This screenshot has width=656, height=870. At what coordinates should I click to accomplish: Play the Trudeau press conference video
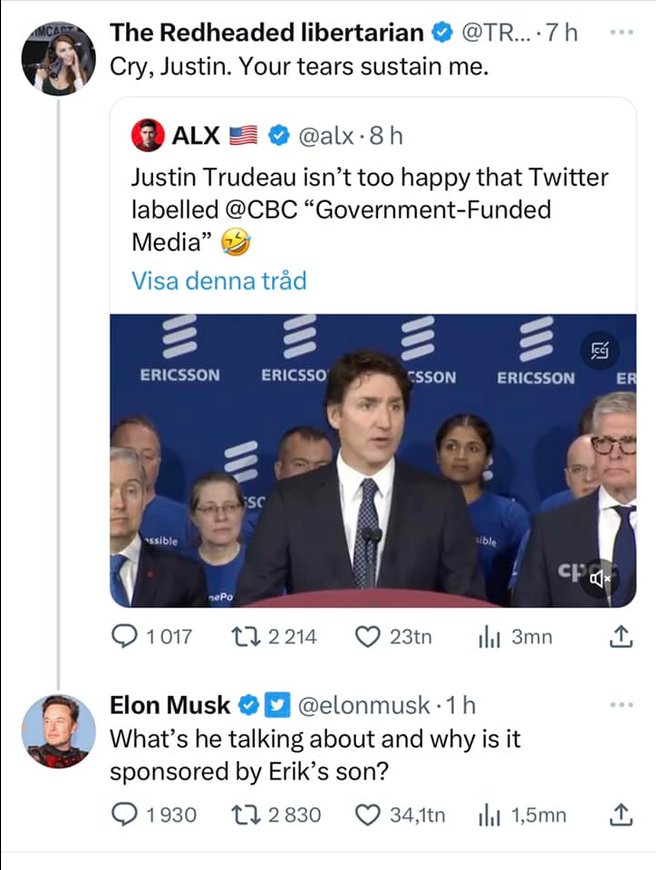372,460
